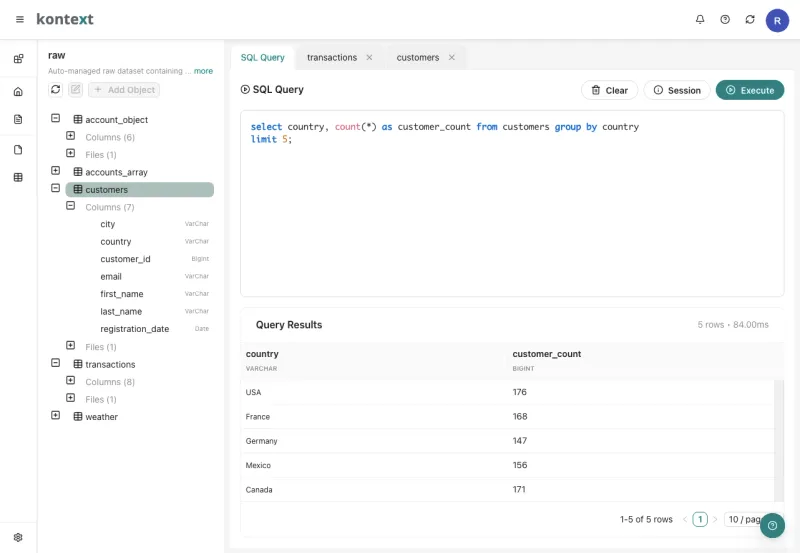Click the top sidebar dashboard icon
800x553 pixels.
[x=18, y=59]
